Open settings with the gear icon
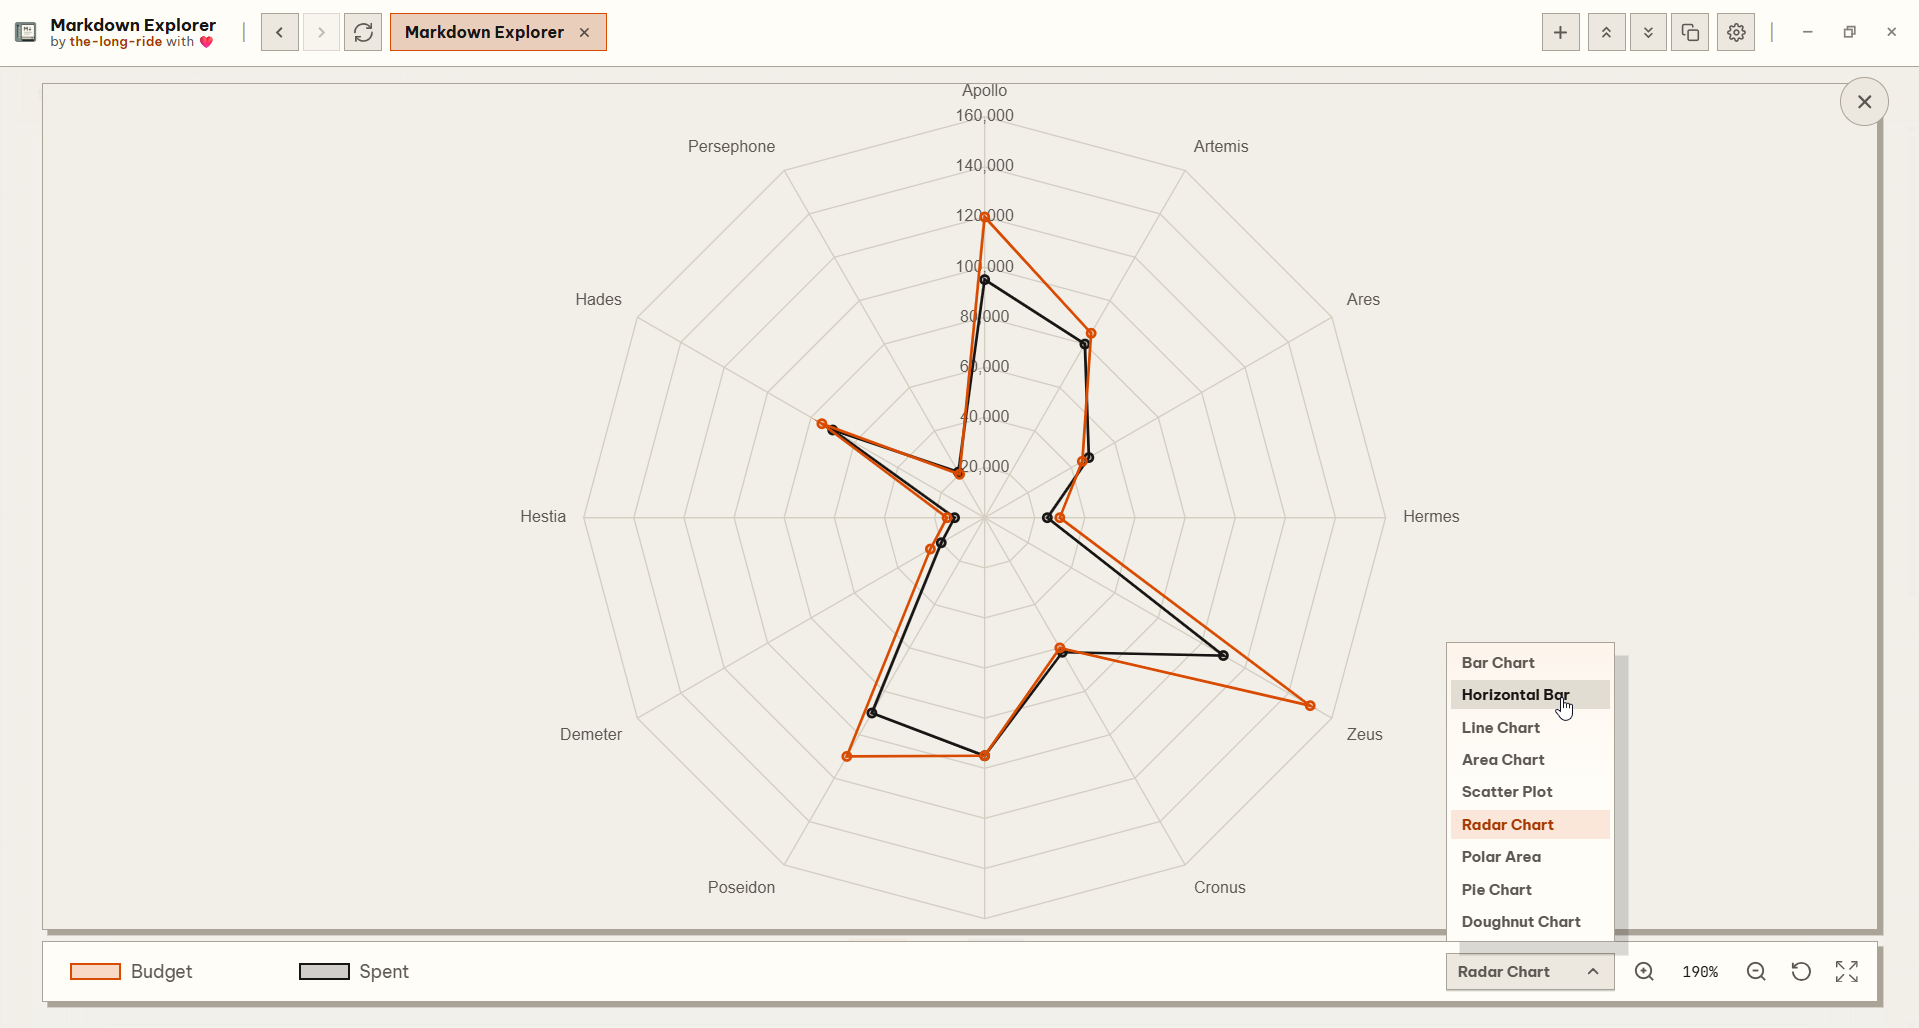This screenshot has height=1028, width=1919. [1736, 32]
